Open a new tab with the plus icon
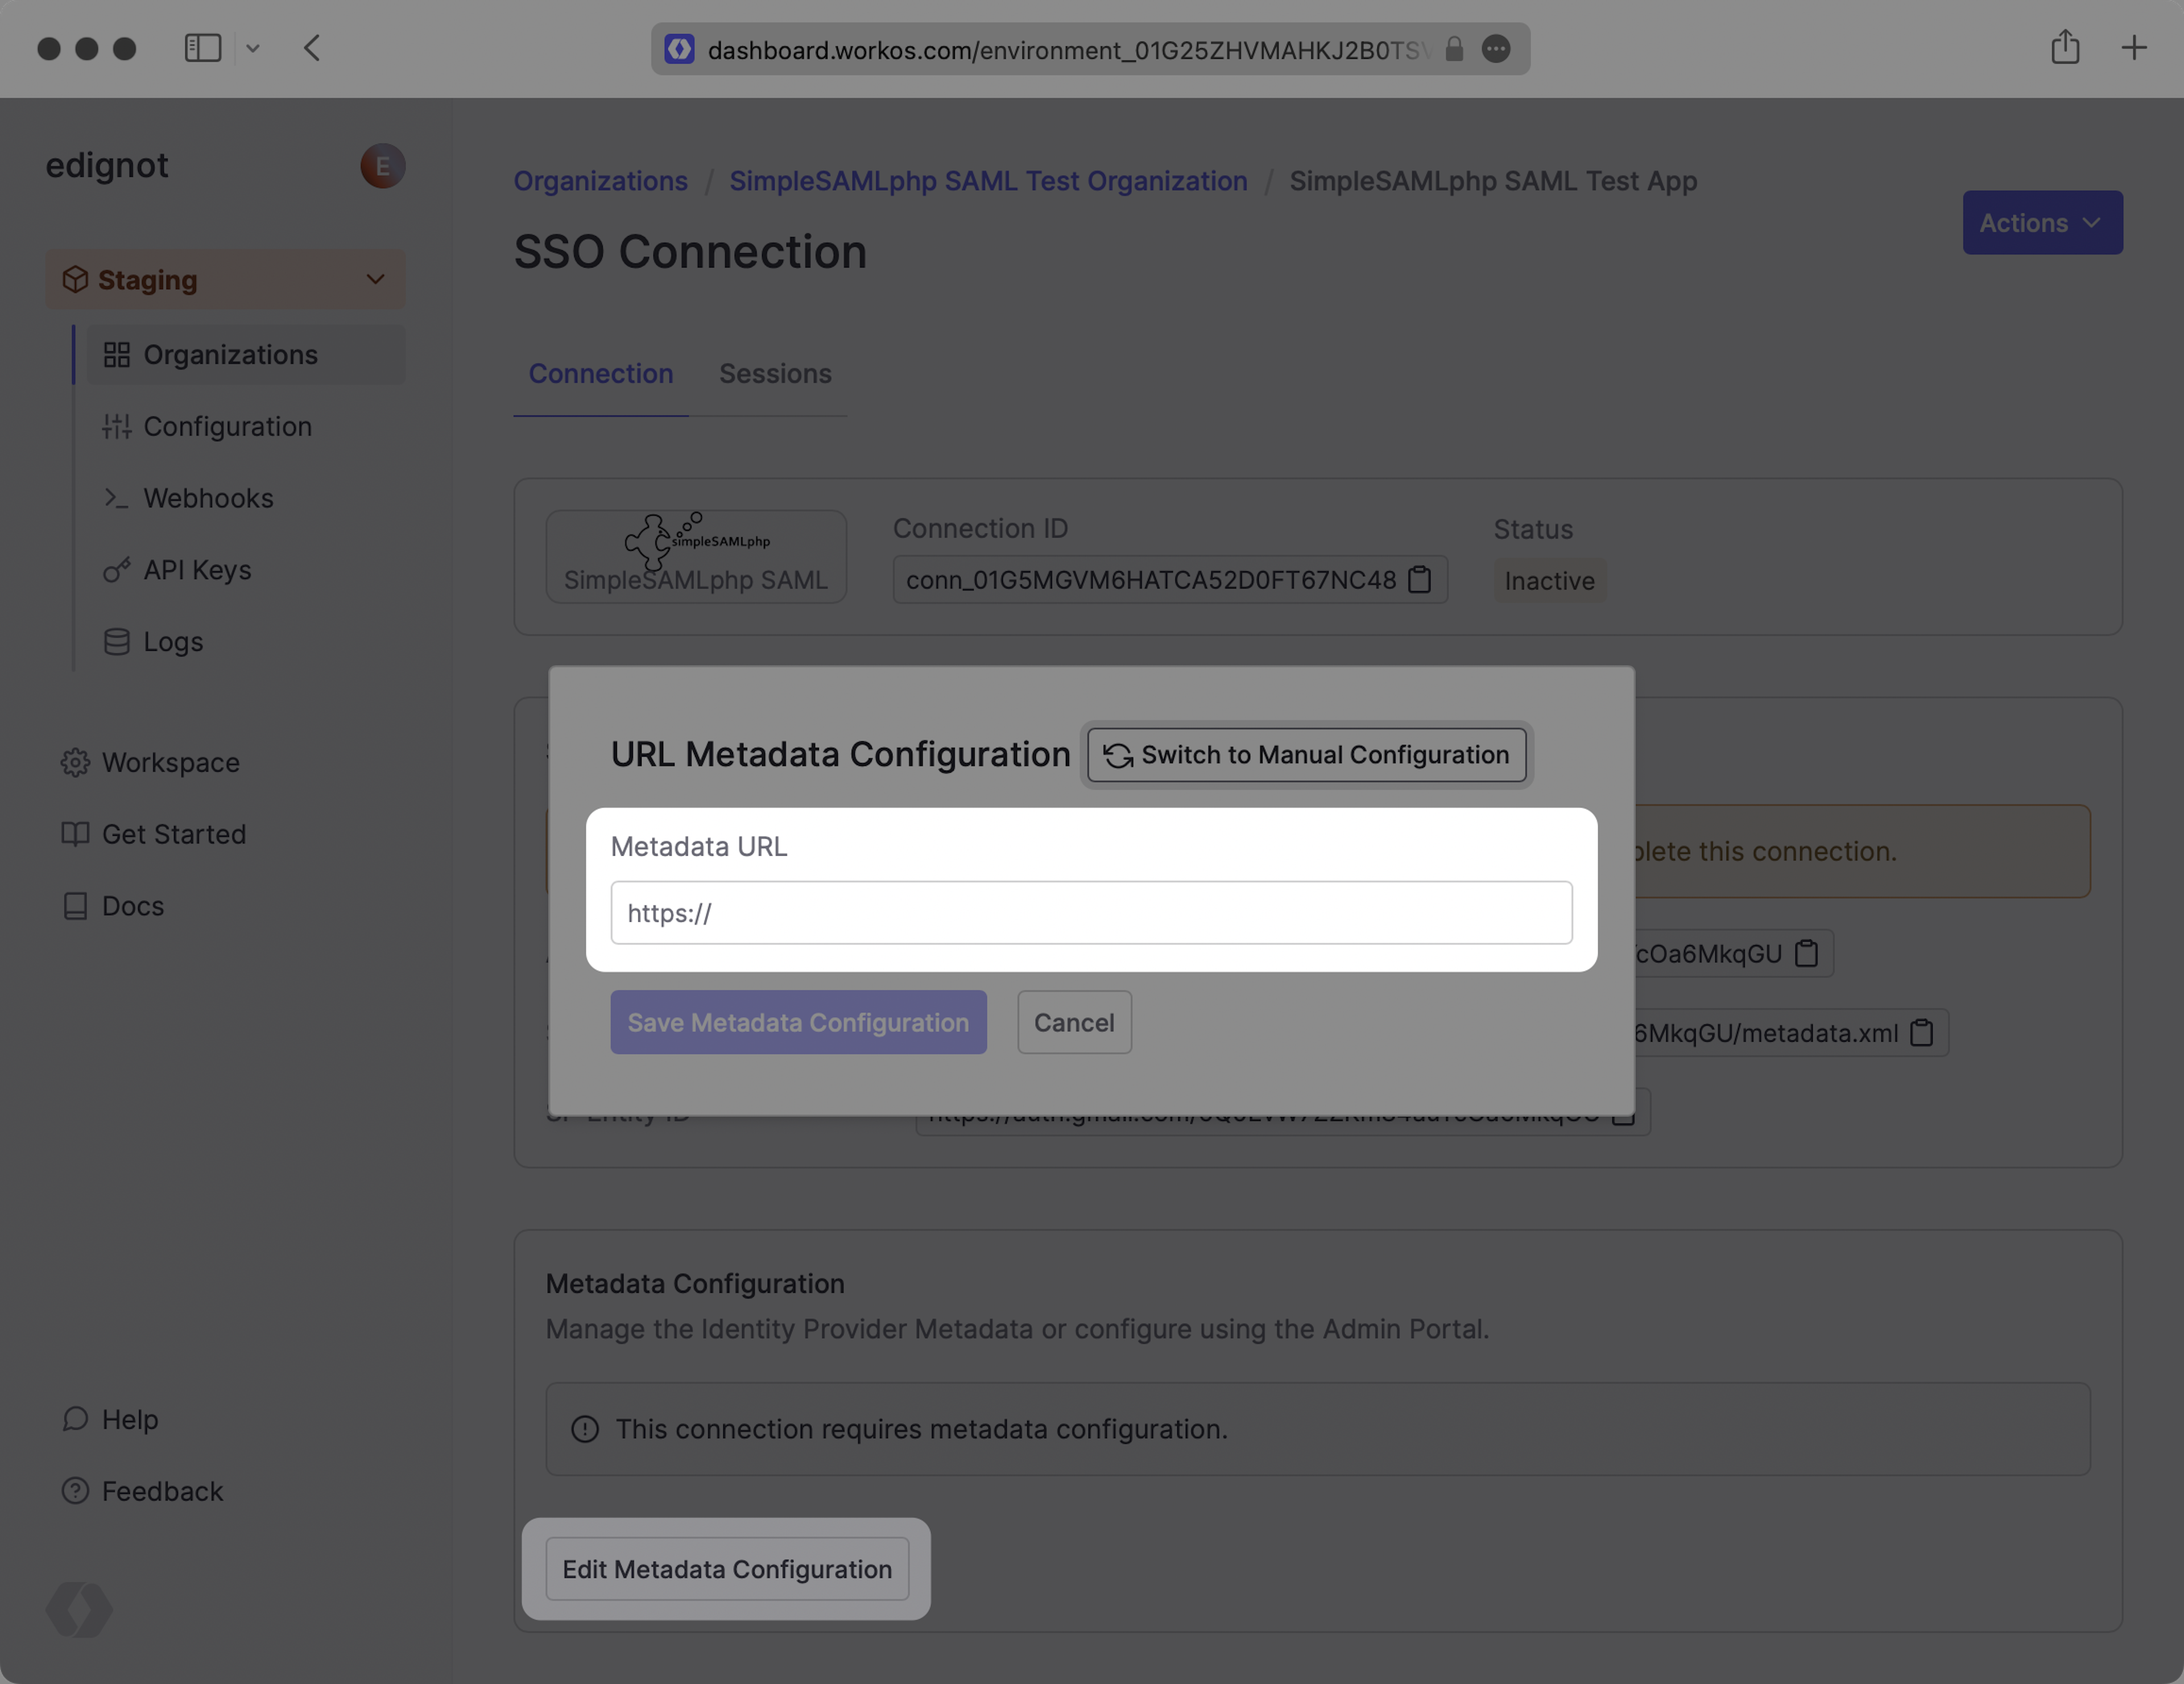 [x=2134, y=48]
